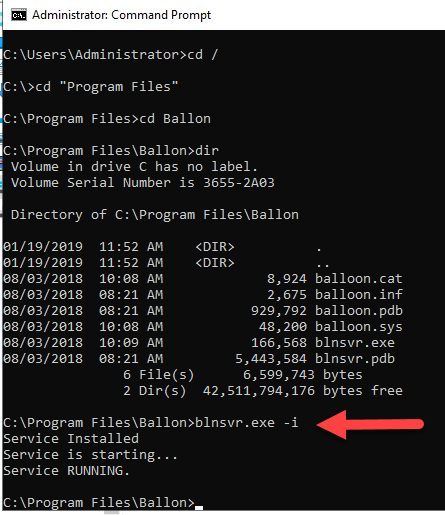Click the 42,511,794,176 bytes free text
This screenshot has width=445, height=515.
click(x=302, y=391)
